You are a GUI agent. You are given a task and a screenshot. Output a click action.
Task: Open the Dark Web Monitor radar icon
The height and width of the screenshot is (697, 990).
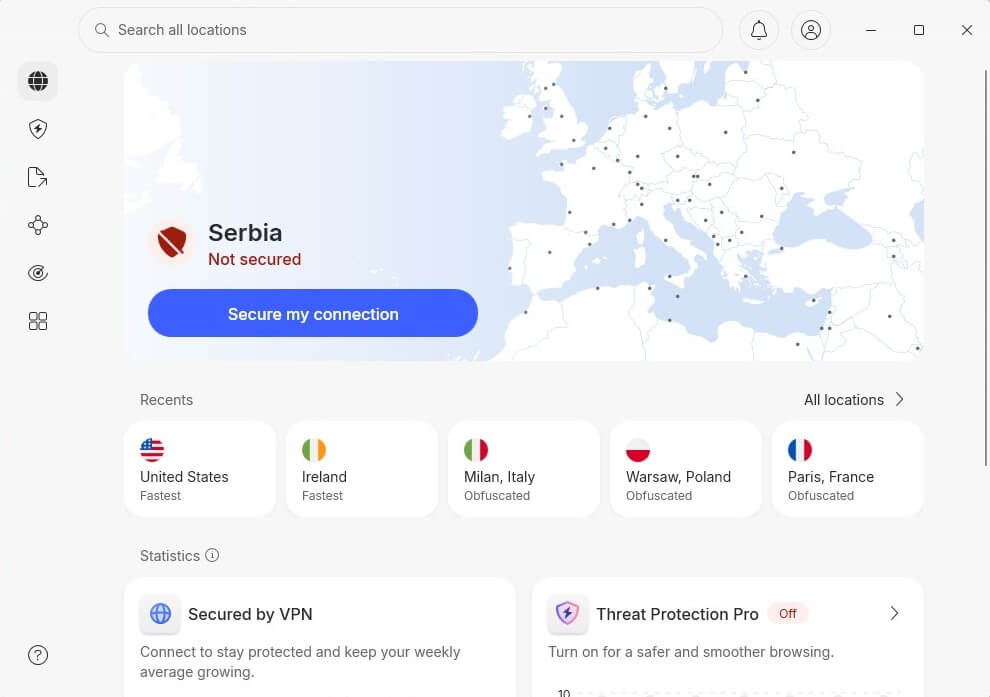[x=38, y=273]
